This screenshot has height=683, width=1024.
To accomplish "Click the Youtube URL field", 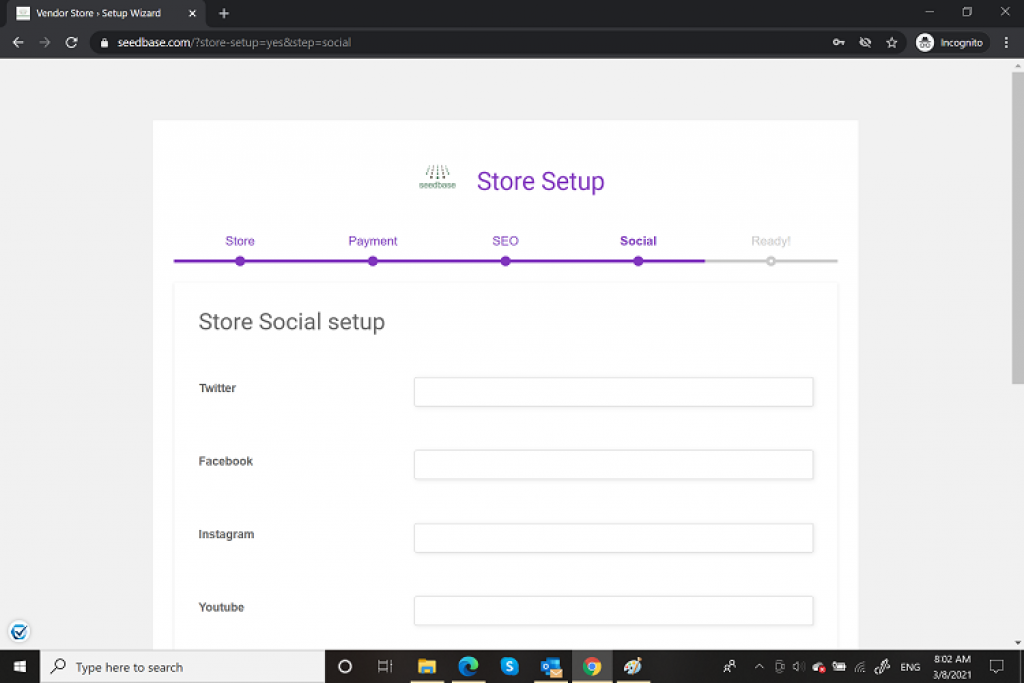I will pos(613,611).
